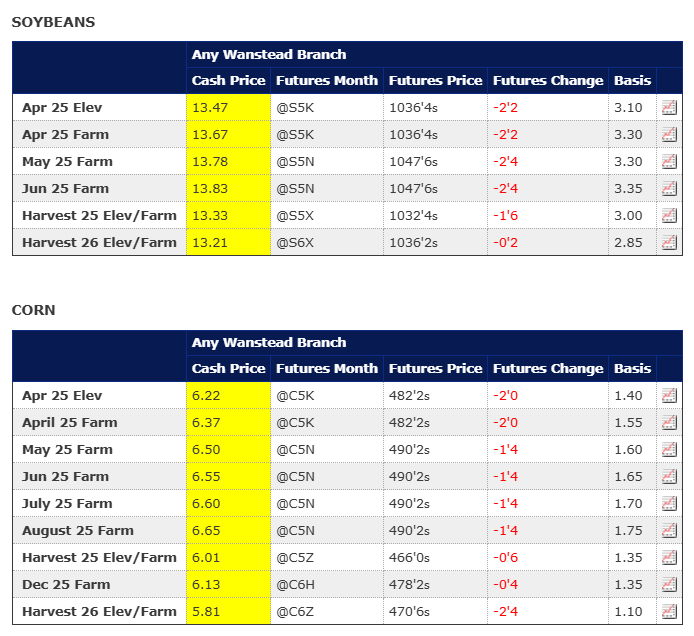Screen dimensions: 694x636
Task: Click soybeans cash price 13.83
Action: coord(210,189)
